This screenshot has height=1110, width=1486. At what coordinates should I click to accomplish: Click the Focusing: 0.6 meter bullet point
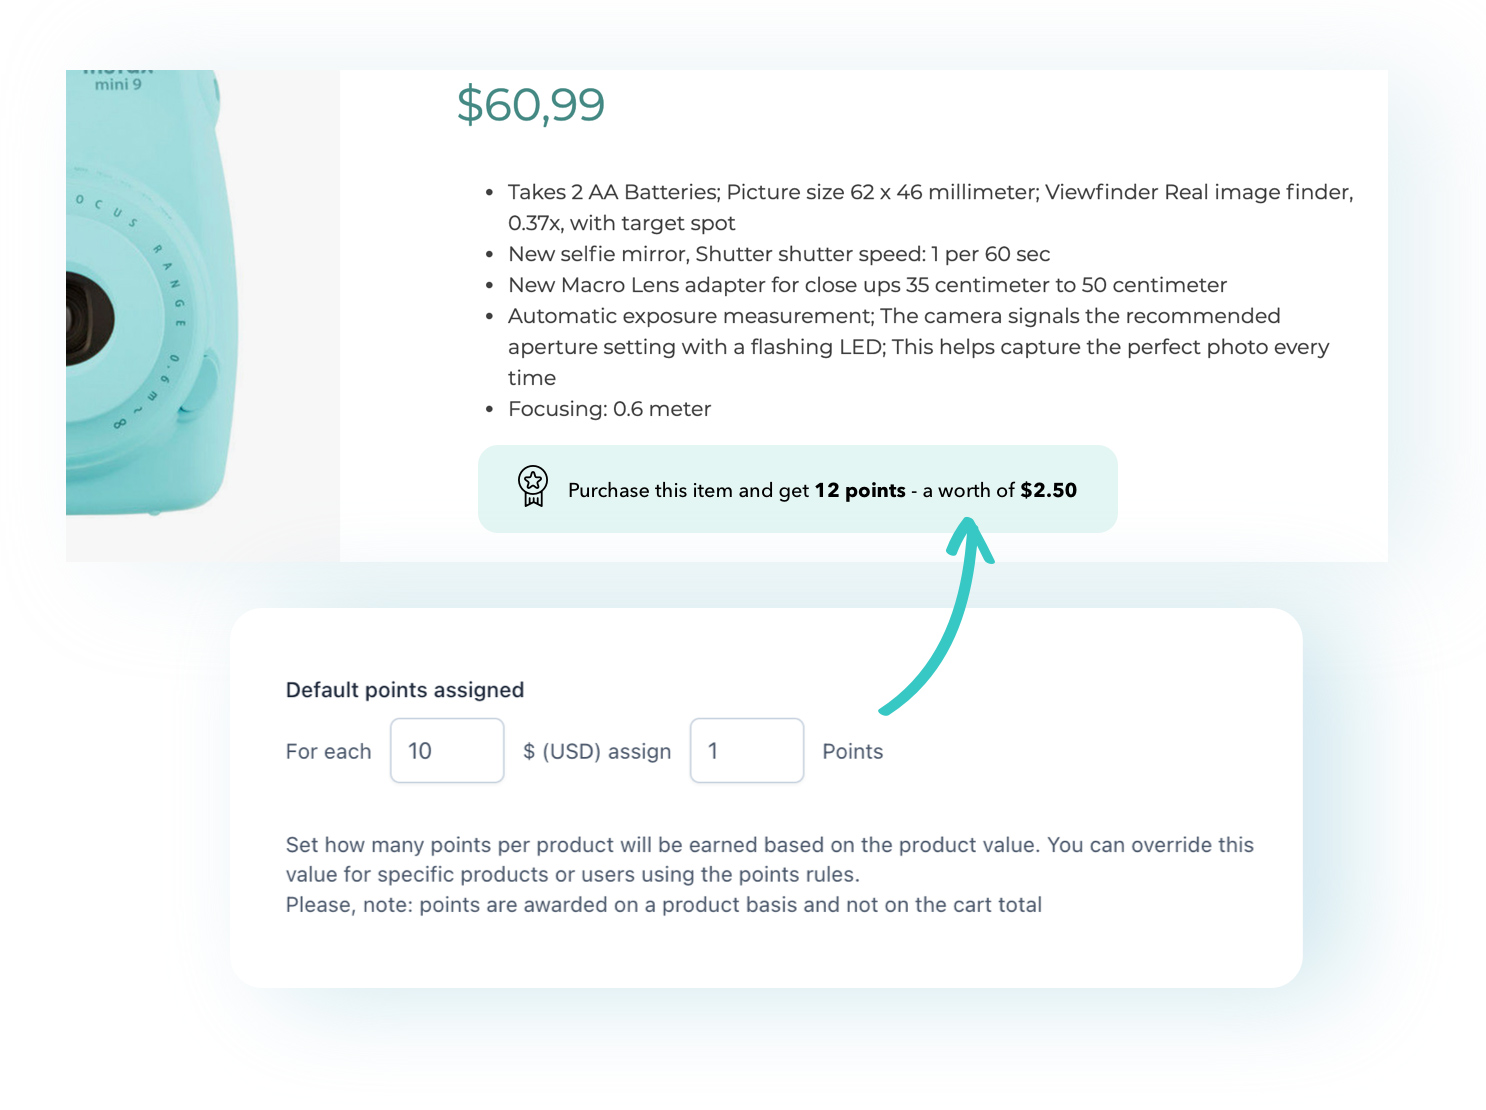click(x=608, y=408)
